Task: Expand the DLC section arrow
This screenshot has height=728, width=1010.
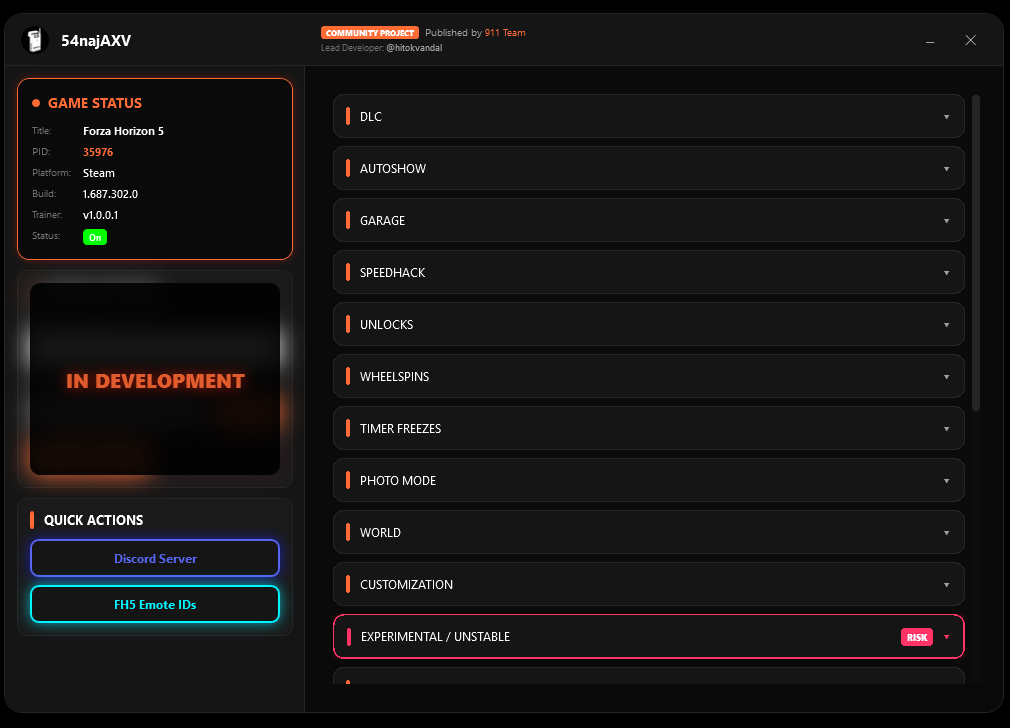Action: 946,117
